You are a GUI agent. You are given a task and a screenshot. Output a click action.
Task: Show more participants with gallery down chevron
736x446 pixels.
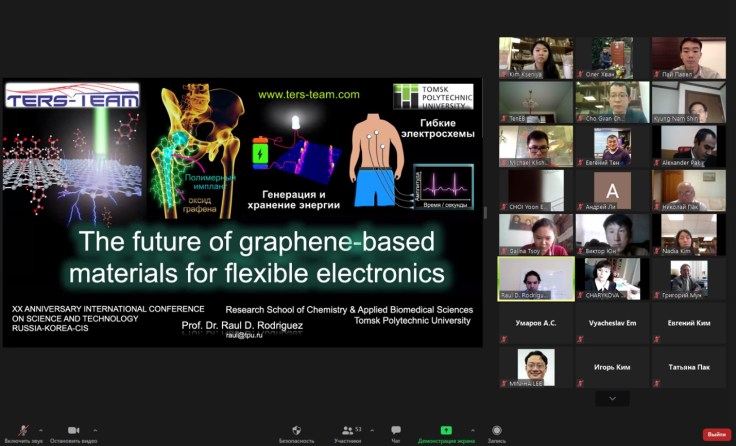coord(612,398)
